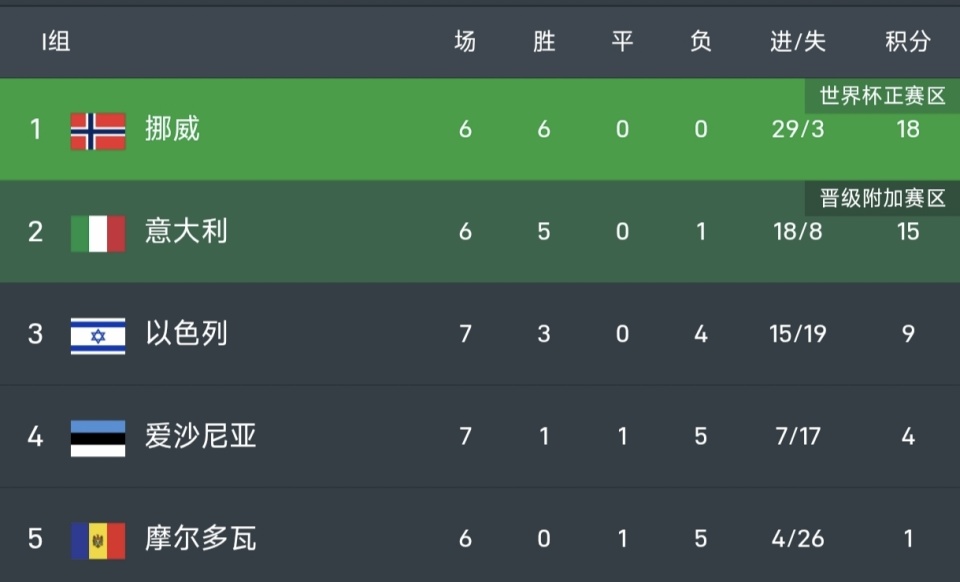Click the 世界杯正赛区 label
Image resolution: width=960 pixels, height=582 pixels.
(882, 97)
